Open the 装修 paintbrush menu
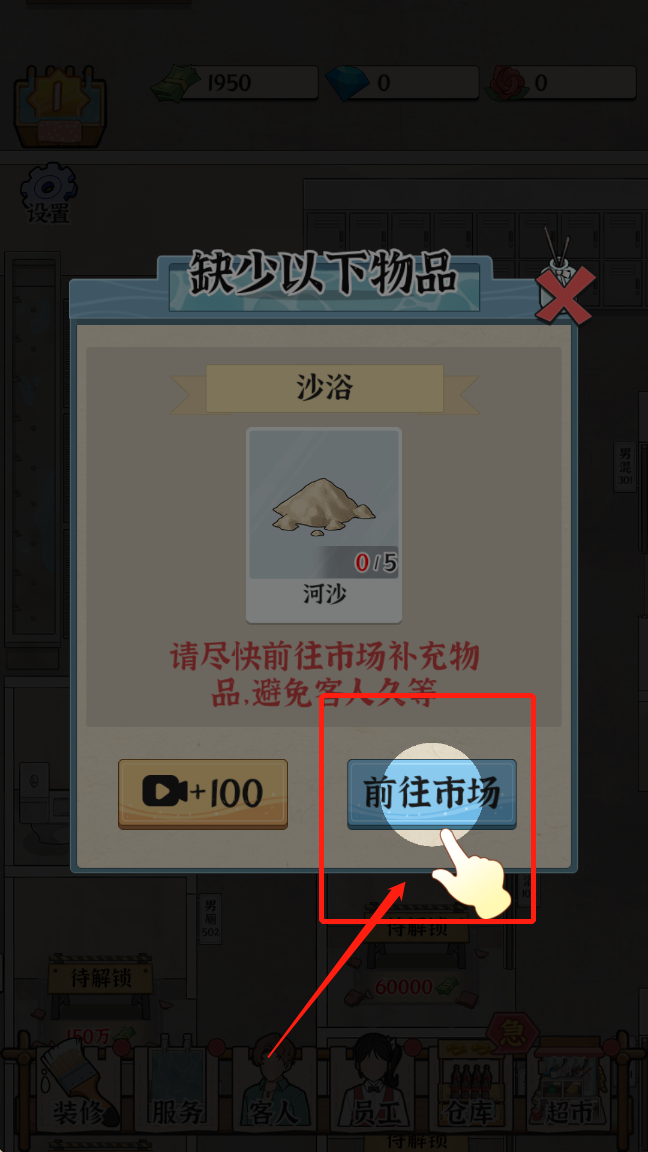 click(80, 1085)
